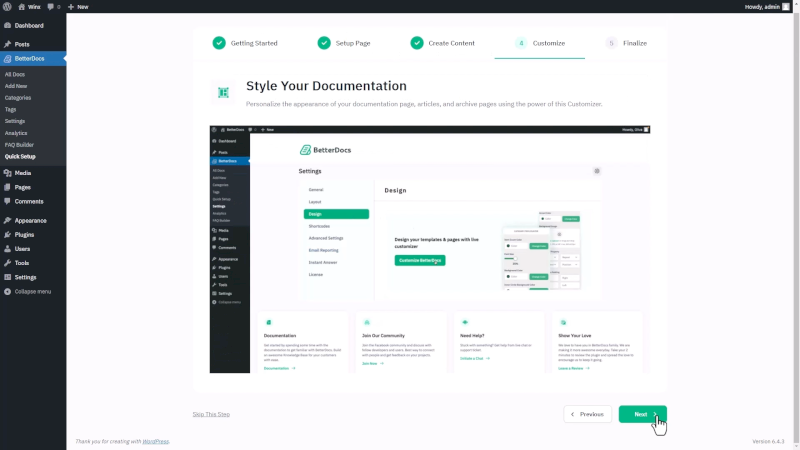This screenshot has width=800, height=450.
Task: Click the Create Content green checkmark icon
Action: click(x=417, y=43)
